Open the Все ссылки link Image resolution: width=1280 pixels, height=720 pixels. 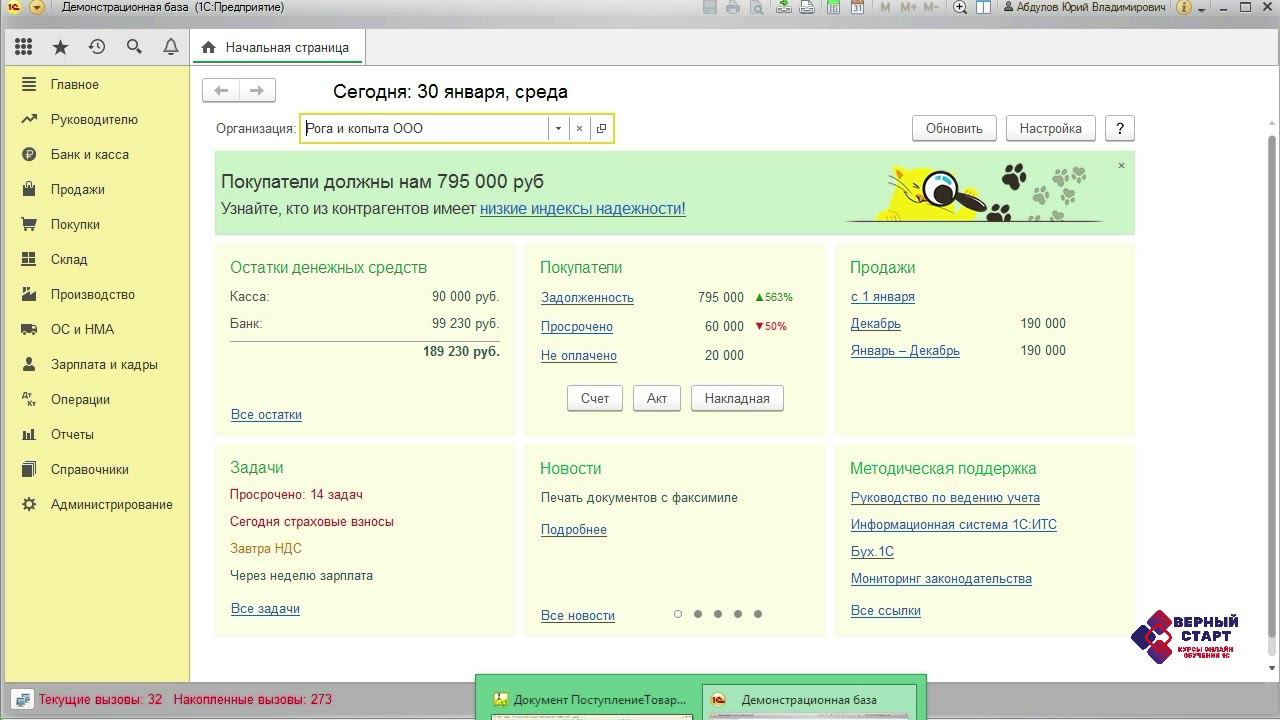point(886,611)
